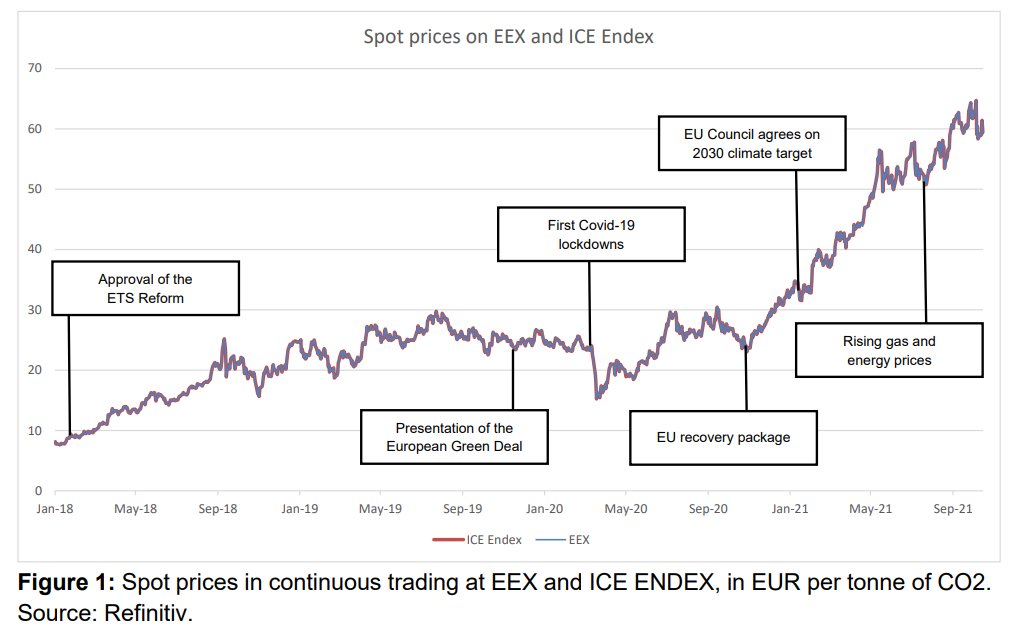
Task: Click the Sep-20 x-axis label
Action: point(708,509)
